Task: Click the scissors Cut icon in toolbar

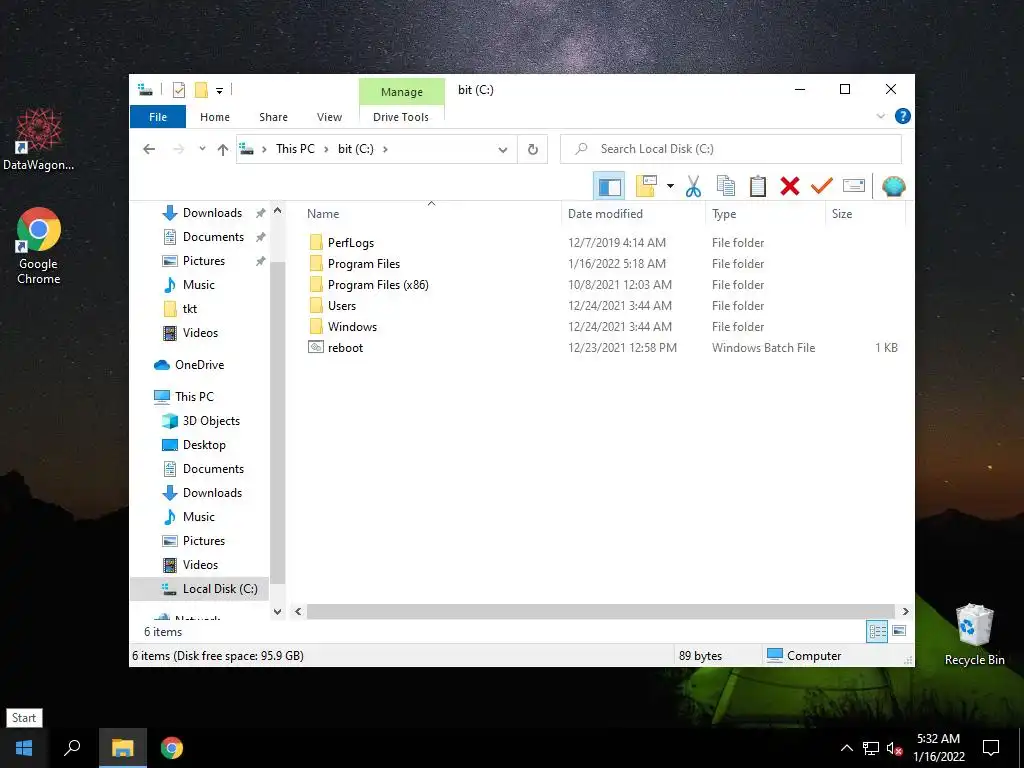Action: [693, 186]
